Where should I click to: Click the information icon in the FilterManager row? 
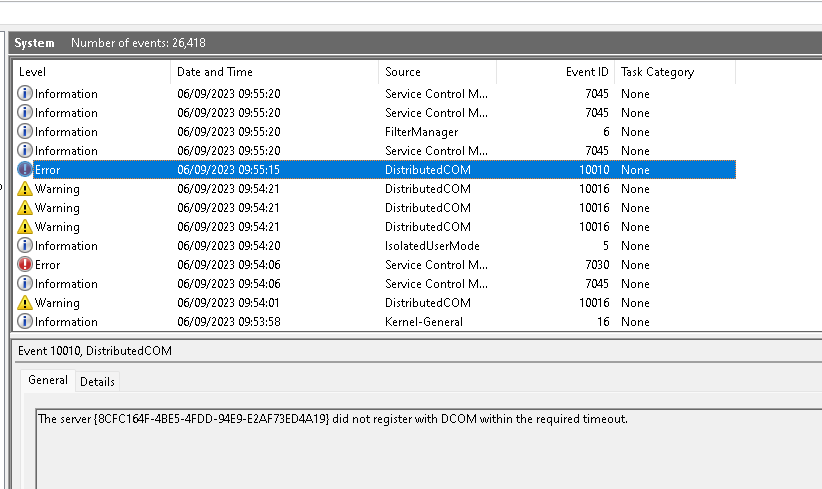[x=25, y=132]
